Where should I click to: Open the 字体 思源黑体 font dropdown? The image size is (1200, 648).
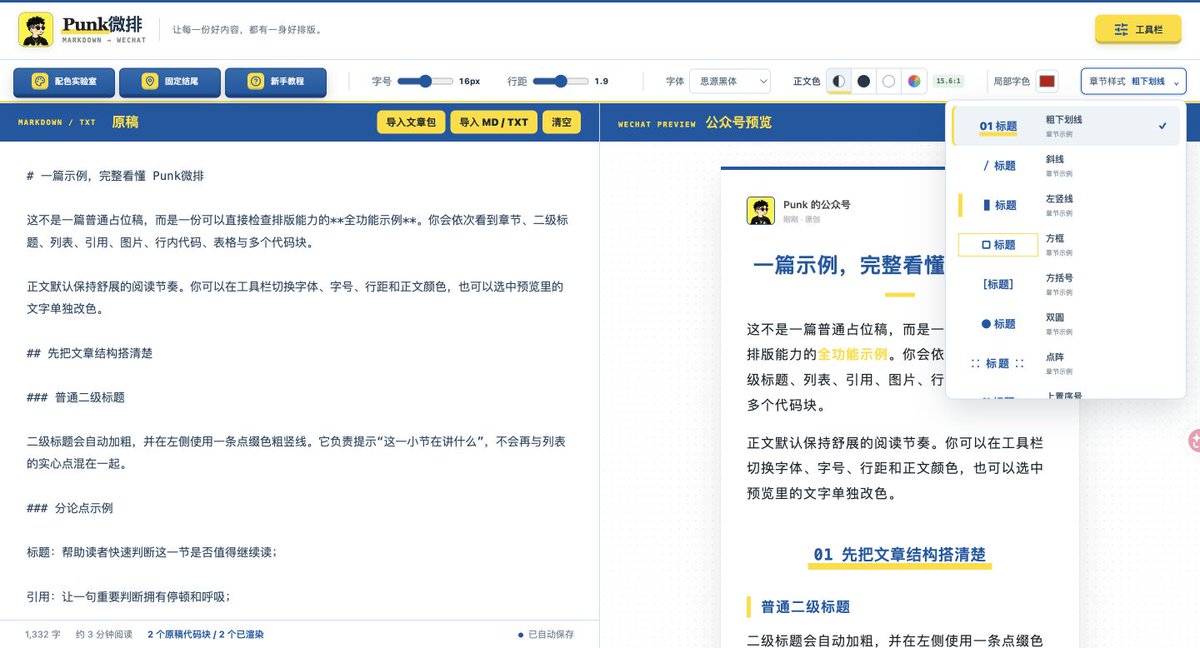tap(730, 81)
